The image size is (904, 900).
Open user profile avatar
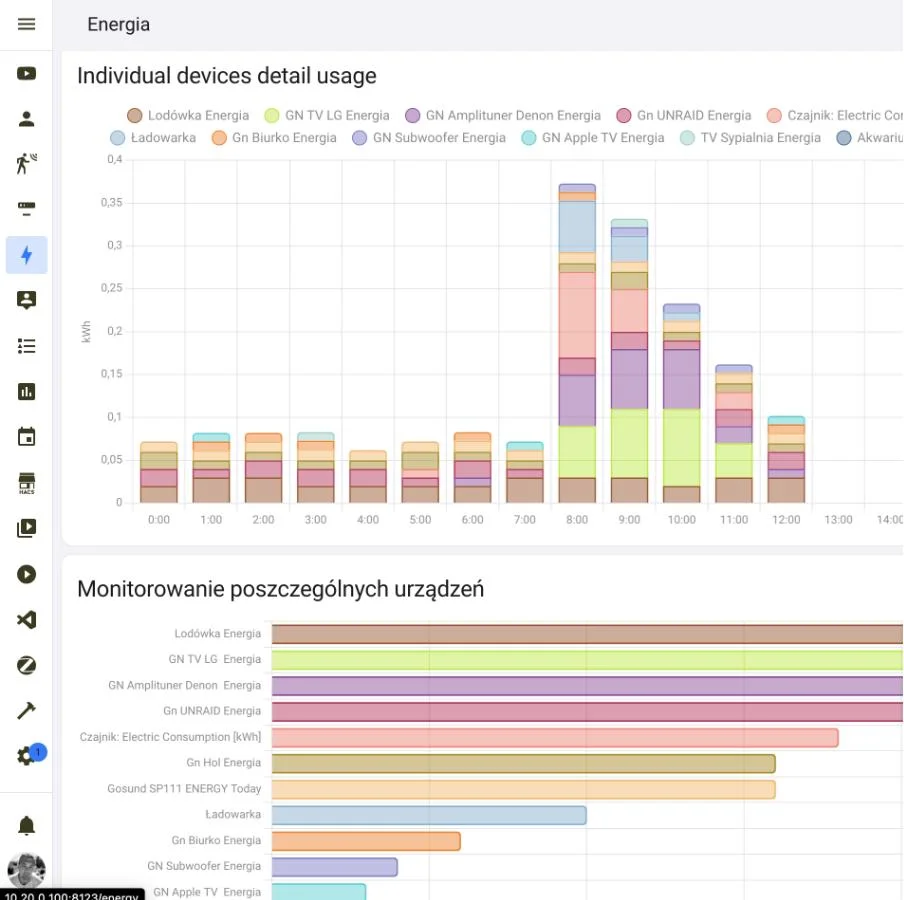pyautogui.click(x=27, y=870)
